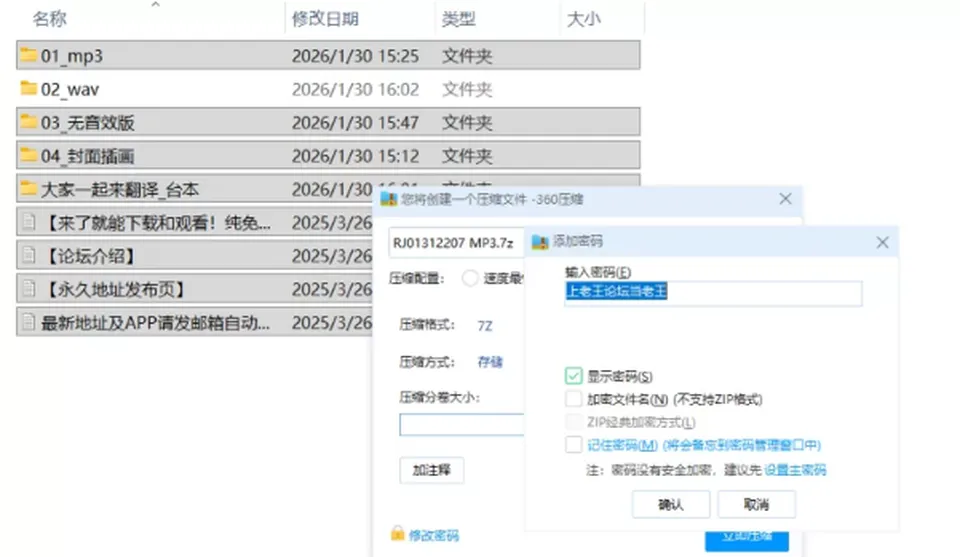Click the sort arrow above 名称
This screenshot has width=960, height=557.
156,4
